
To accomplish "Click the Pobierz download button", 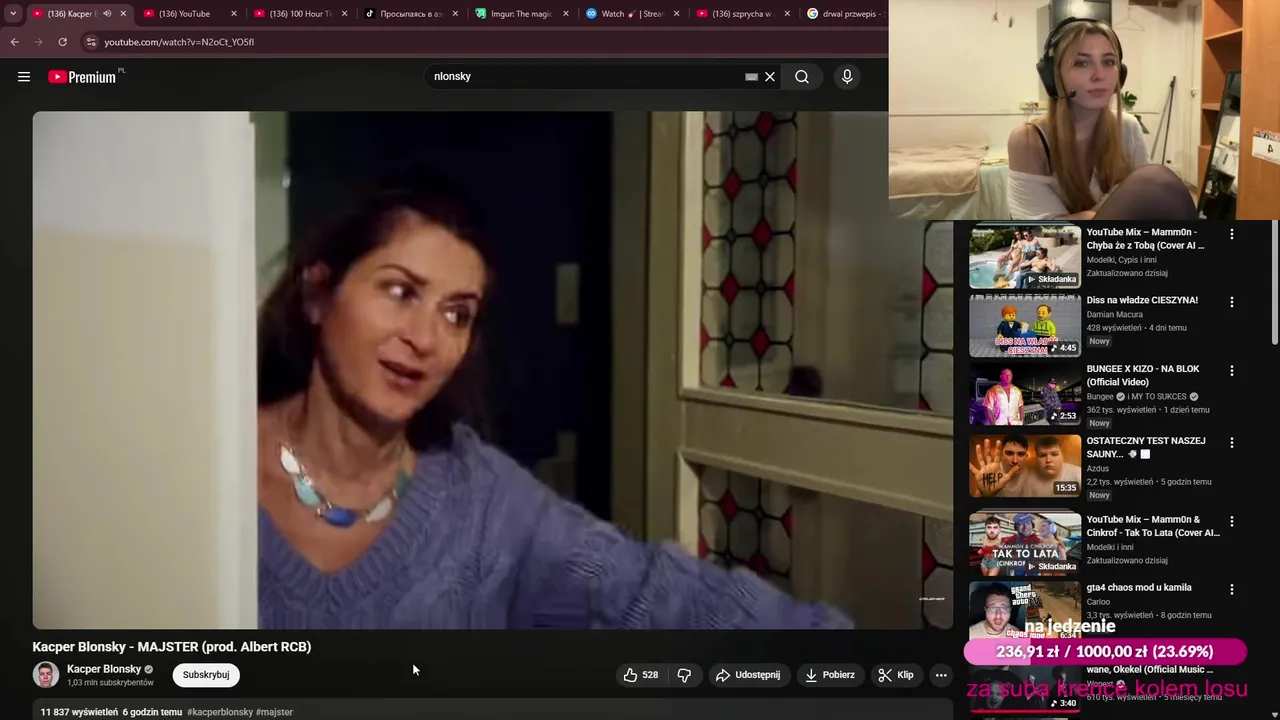I will (x=830, y=675).
